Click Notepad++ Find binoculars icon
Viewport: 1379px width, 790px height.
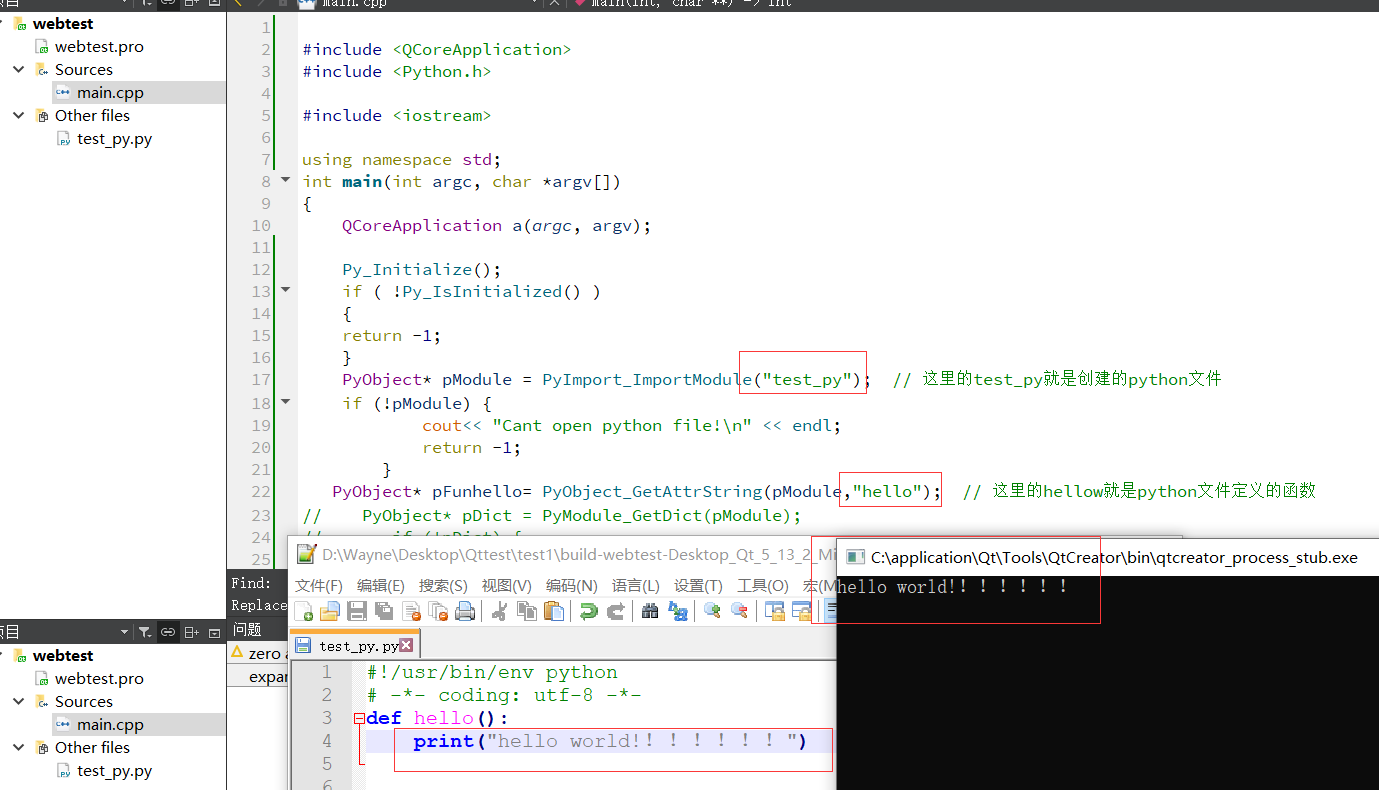point(650,611)
